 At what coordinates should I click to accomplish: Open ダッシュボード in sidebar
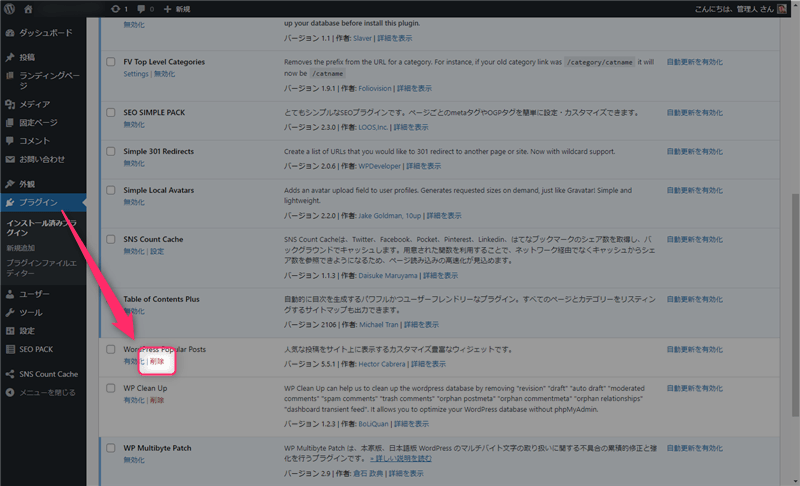coord(43,33)
